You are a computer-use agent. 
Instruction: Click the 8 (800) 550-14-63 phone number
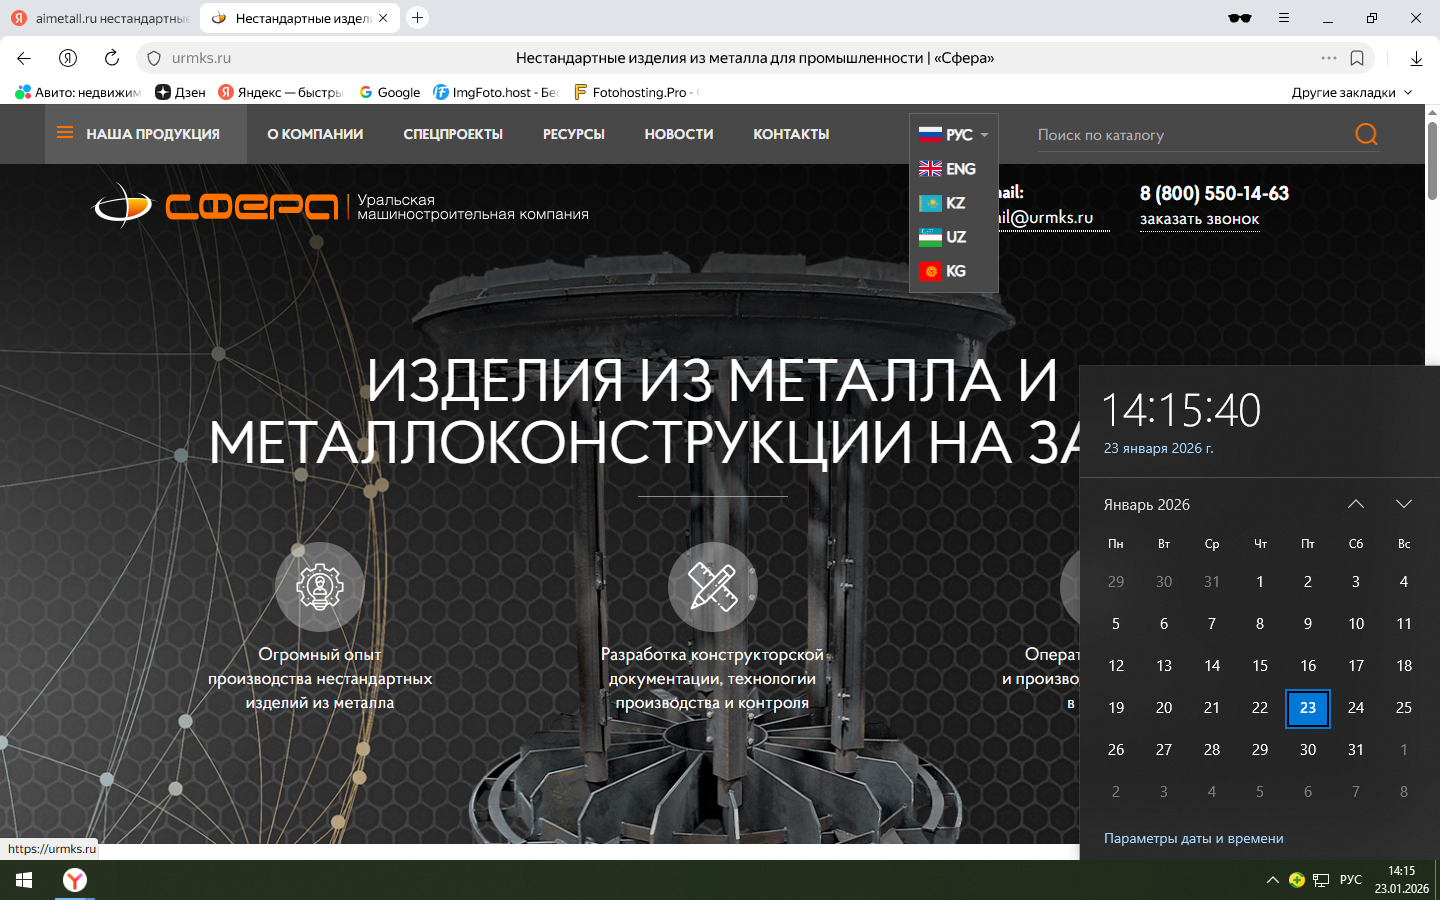1214,193
